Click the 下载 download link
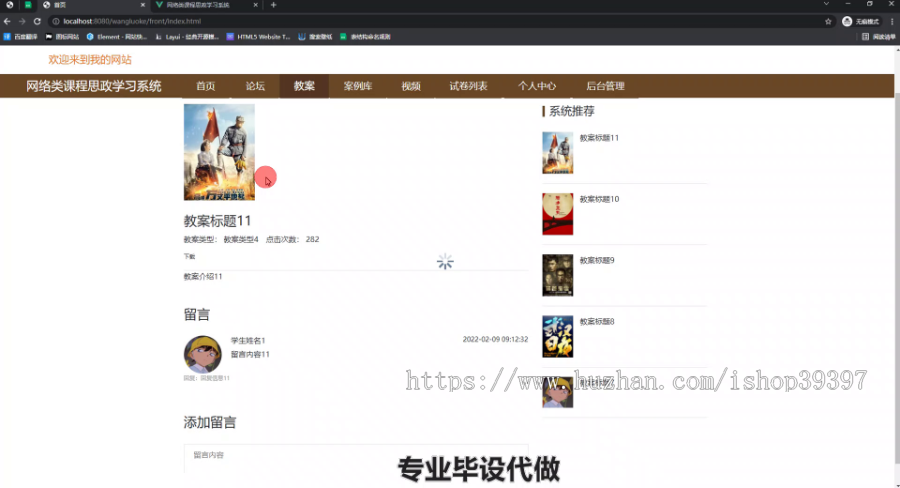 (x=189, y=257)
